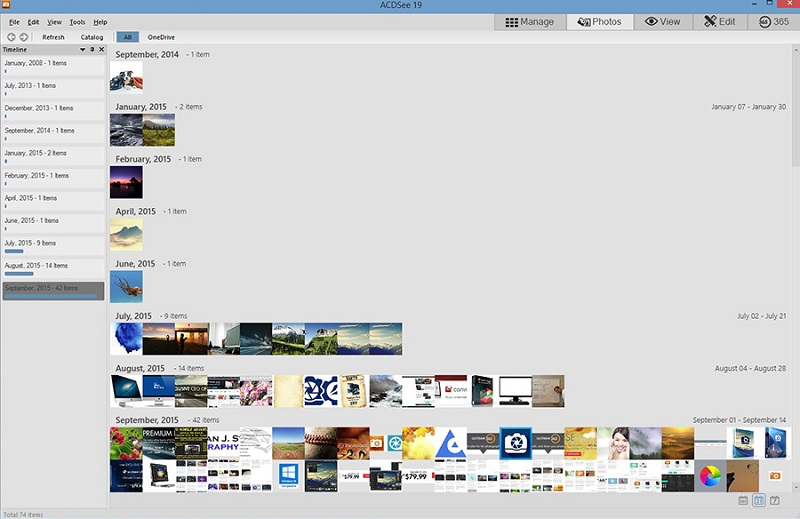The image size is (800, 519).
Task: Click the September, 2015 group heading
Action: (x=147, y=420)
